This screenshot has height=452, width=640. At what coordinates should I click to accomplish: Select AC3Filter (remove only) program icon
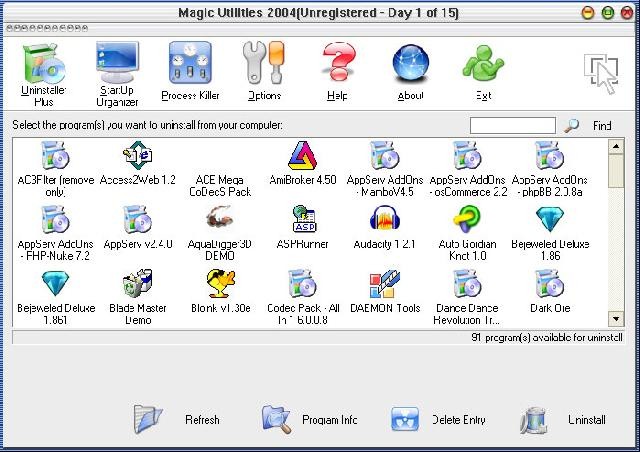(x=56, y=155)
